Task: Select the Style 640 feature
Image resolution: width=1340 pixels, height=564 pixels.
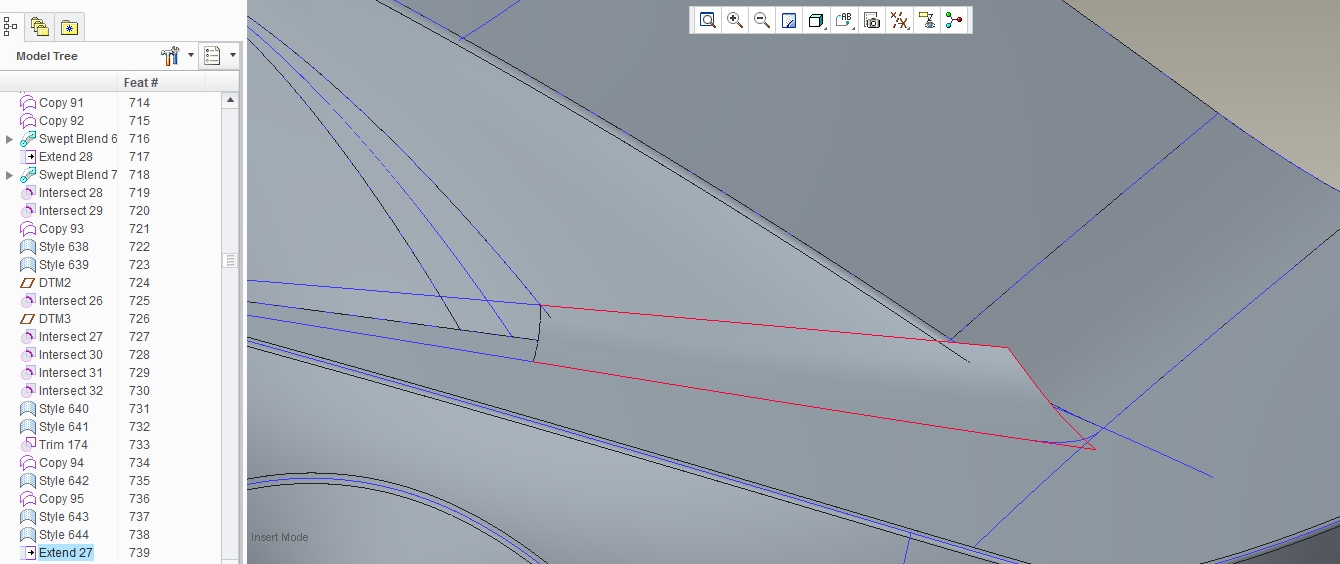Action: click(x=63, y=409)
